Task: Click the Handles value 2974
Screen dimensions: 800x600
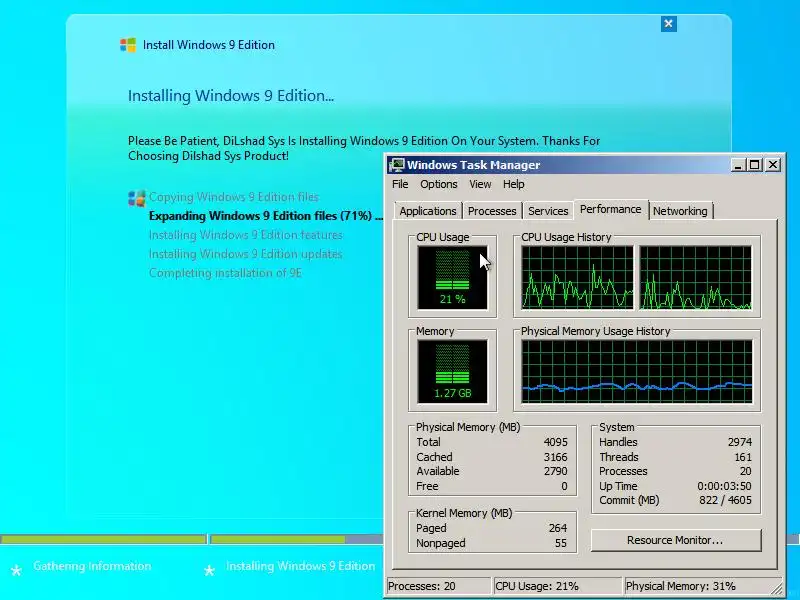Action: (740, 442)
